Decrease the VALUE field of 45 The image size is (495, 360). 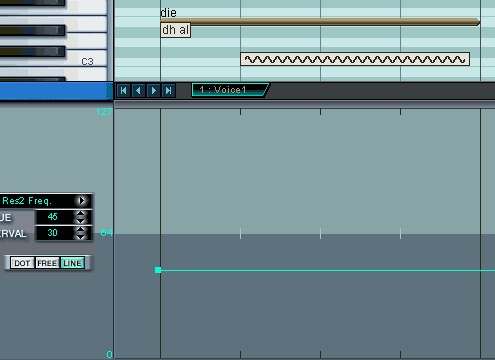81,220
